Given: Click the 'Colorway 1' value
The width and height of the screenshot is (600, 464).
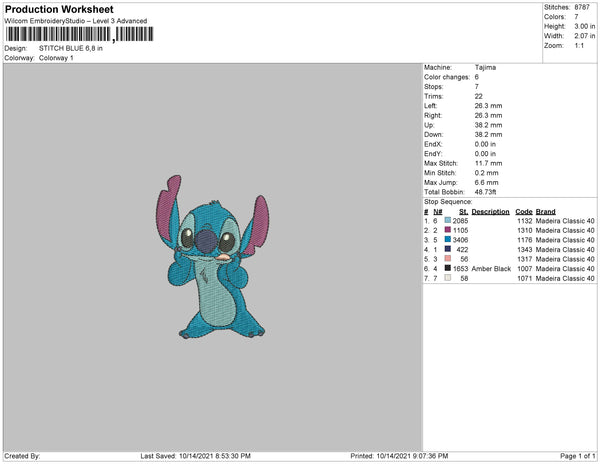Looking at the screenshot, I should (x=56, y=58).
